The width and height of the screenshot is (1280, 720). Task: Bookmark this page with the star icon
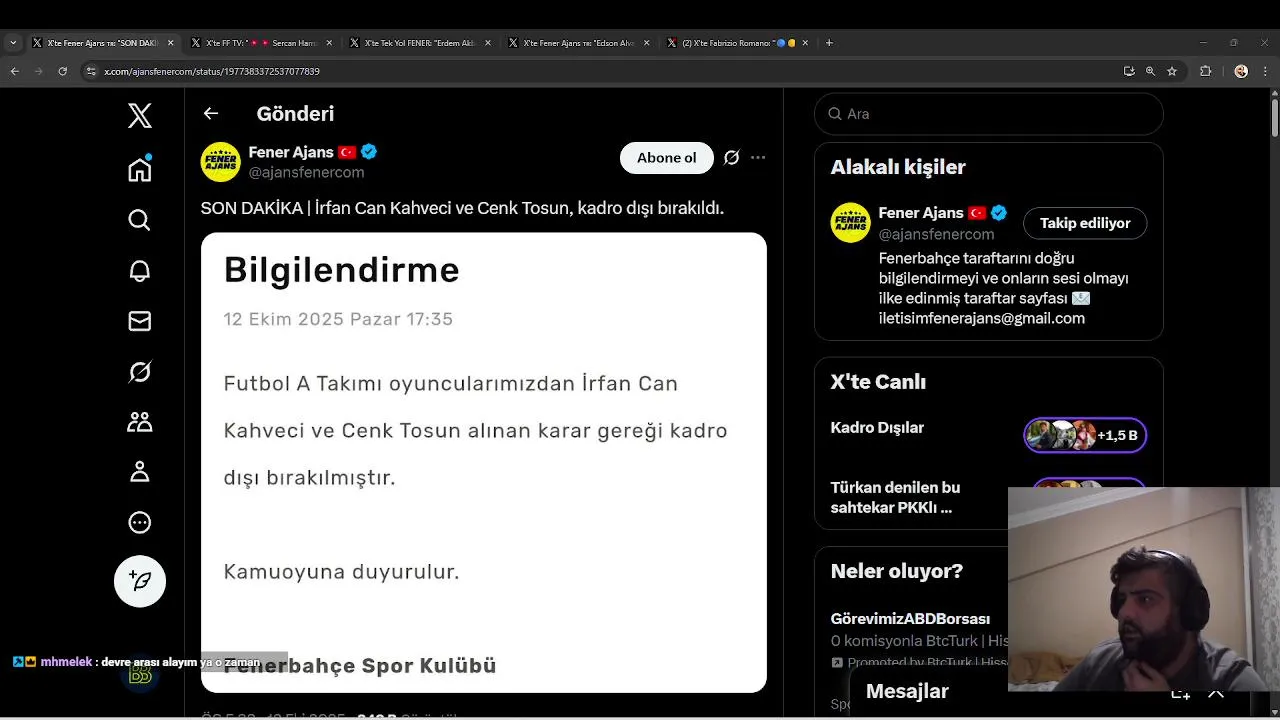1172,71
